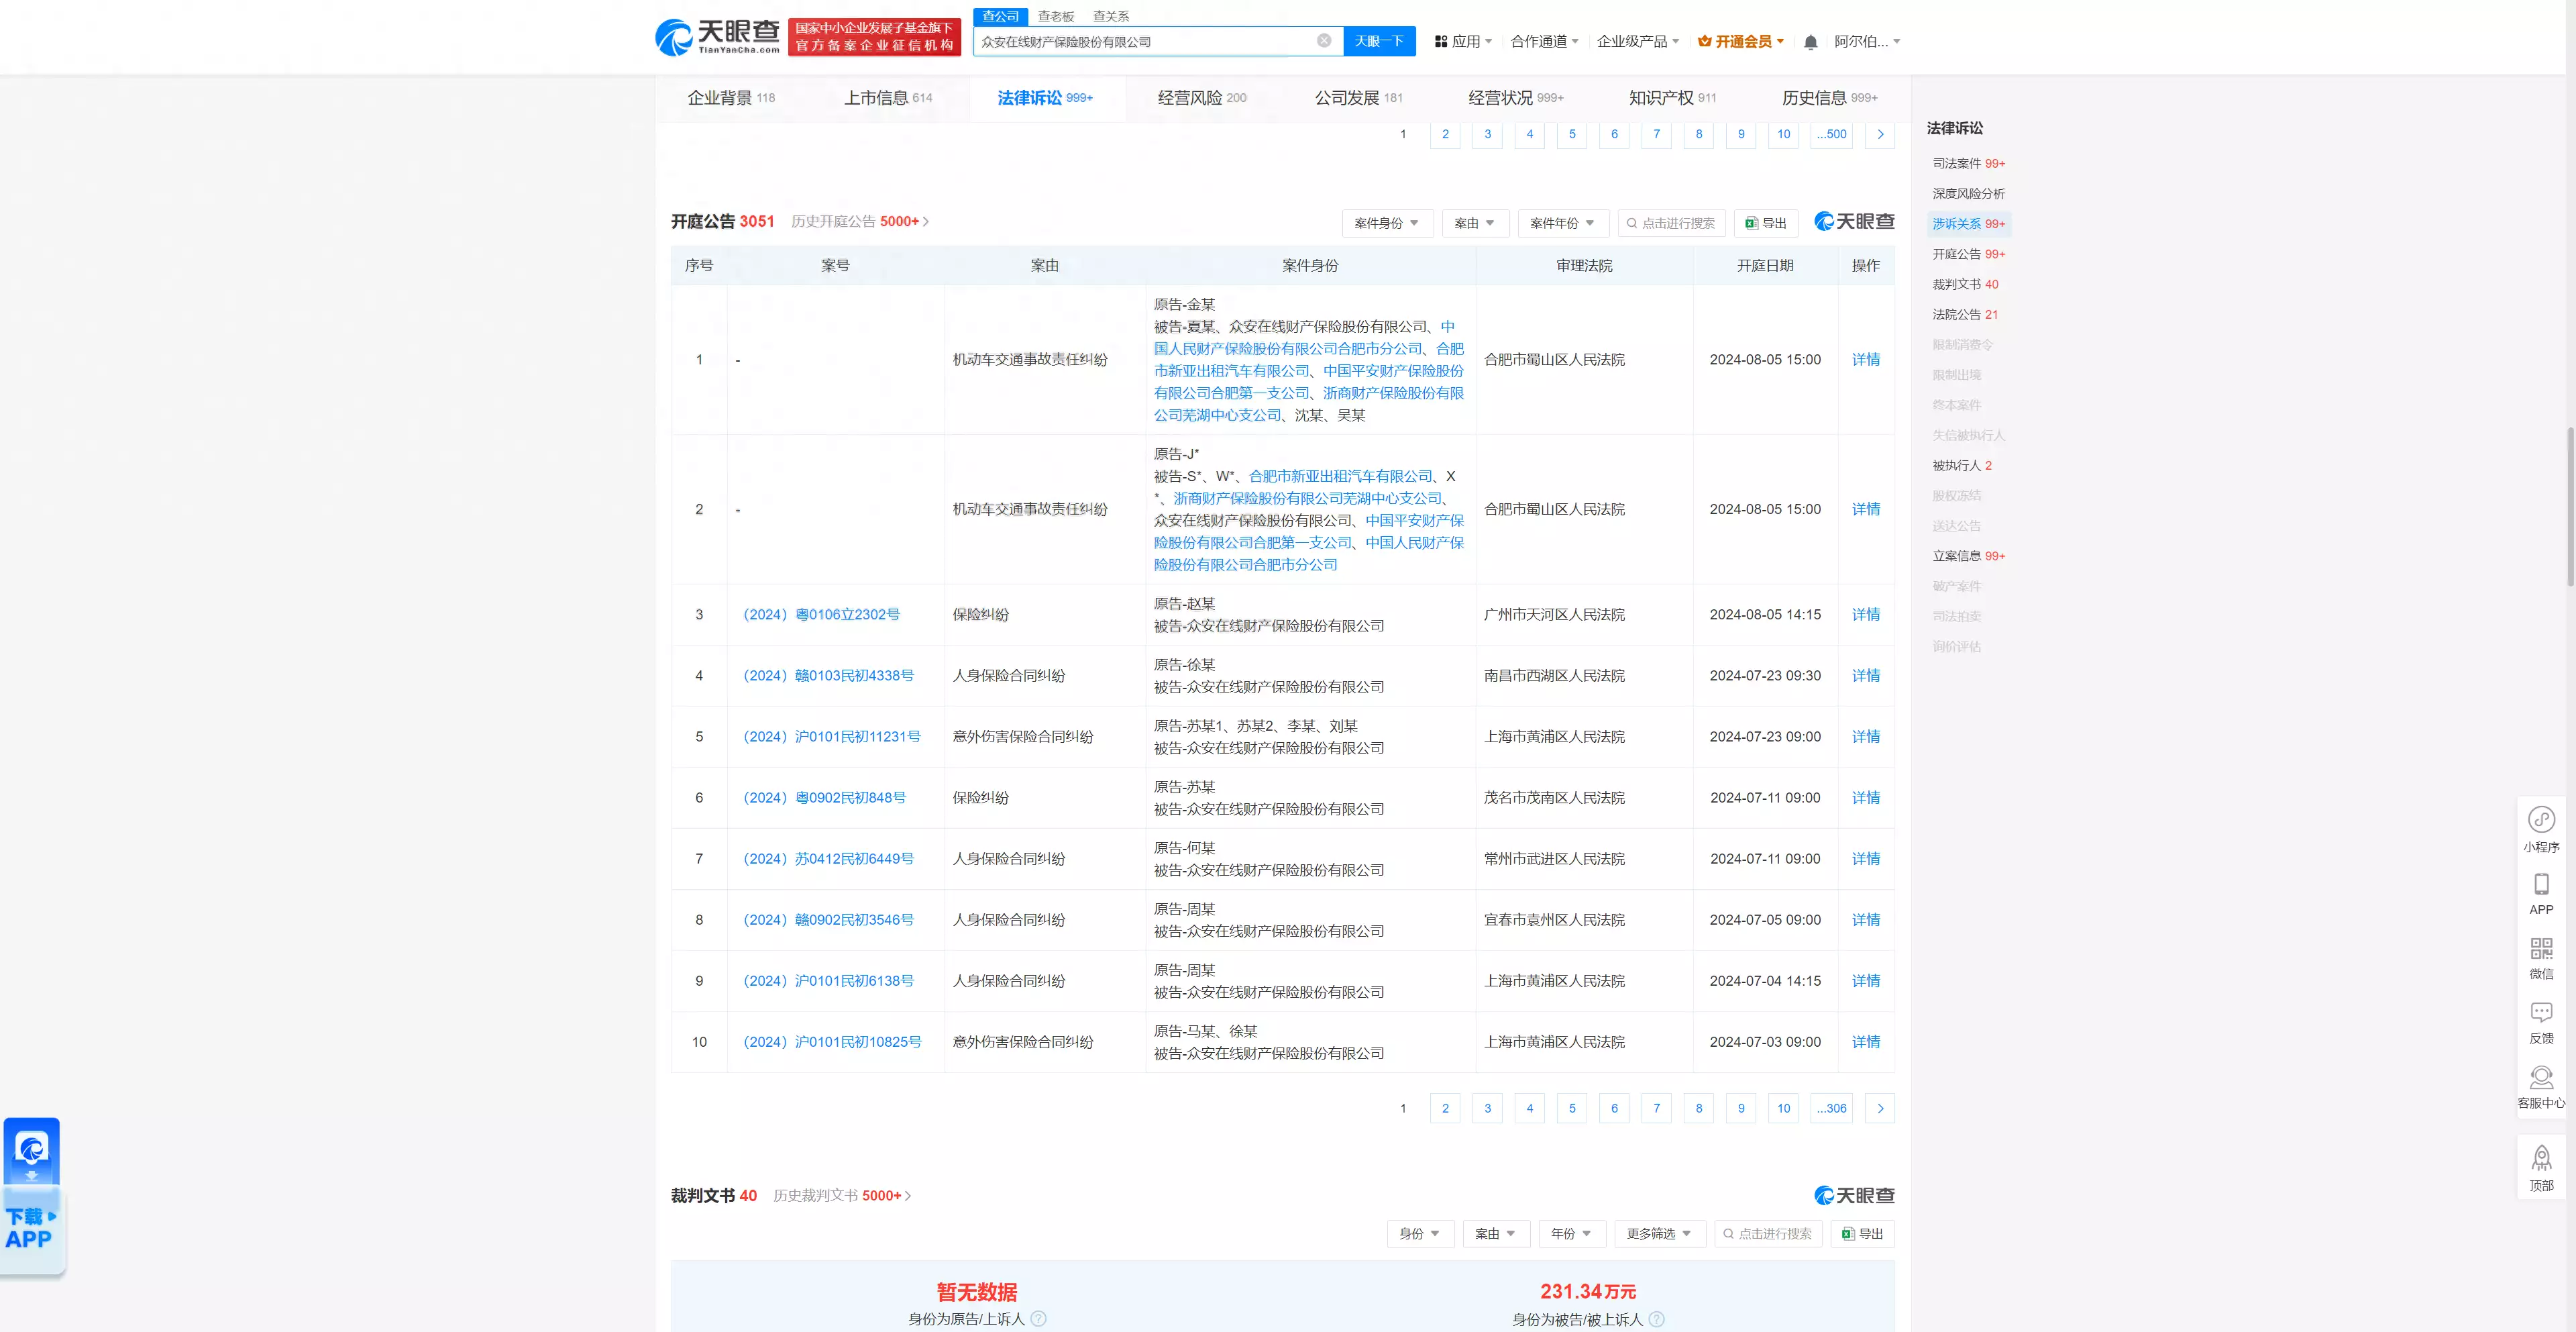Open the user account 阿尔伯... dropdown
Viewport: 2576px width, 1332px height.
click(x=1867, y=41)
